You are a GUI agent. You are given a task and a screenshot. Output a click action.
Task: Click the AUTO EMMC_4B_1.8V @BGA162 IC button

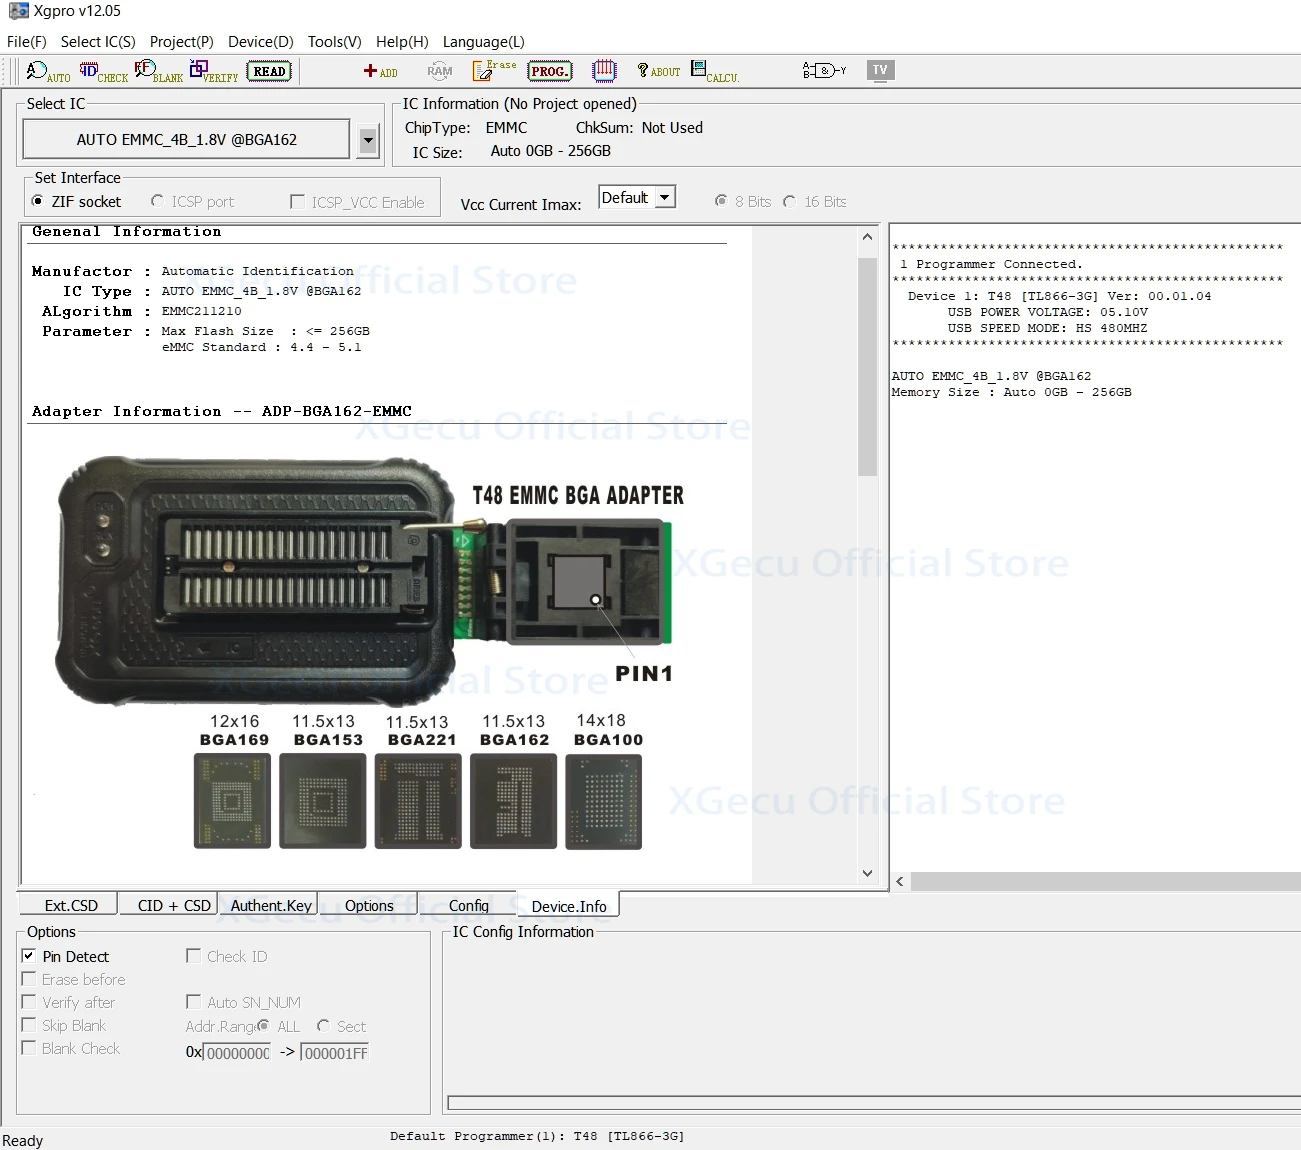[187, 140]
